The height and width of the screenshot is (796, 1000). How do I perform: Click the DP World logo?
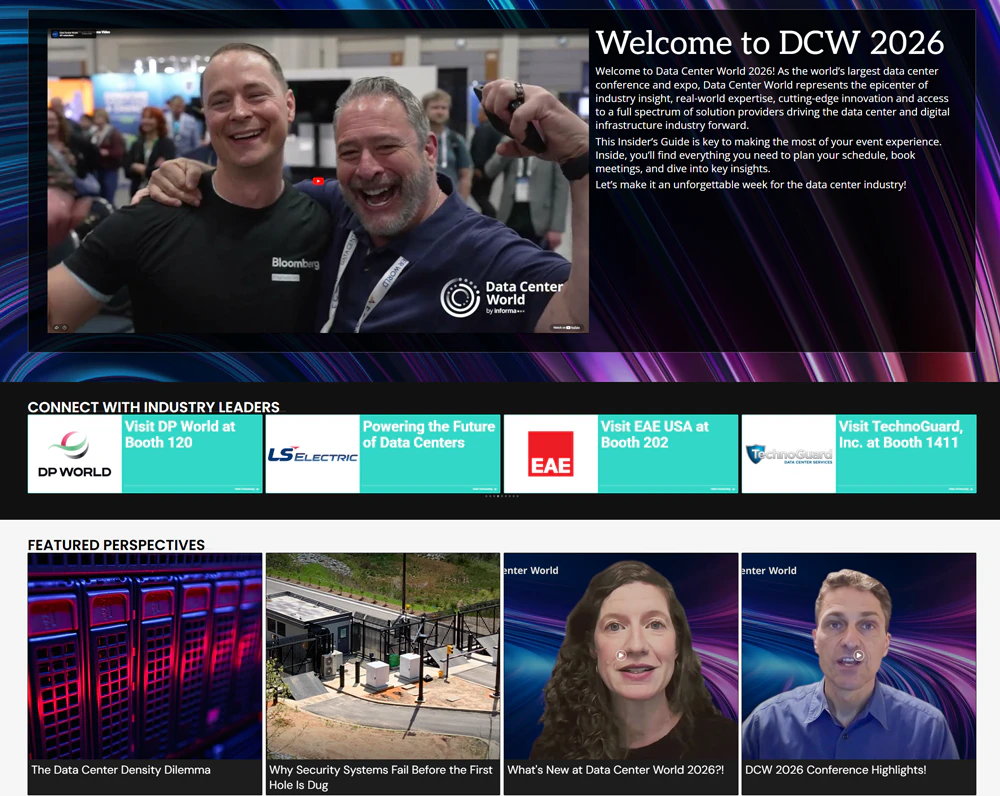(73, 450)
